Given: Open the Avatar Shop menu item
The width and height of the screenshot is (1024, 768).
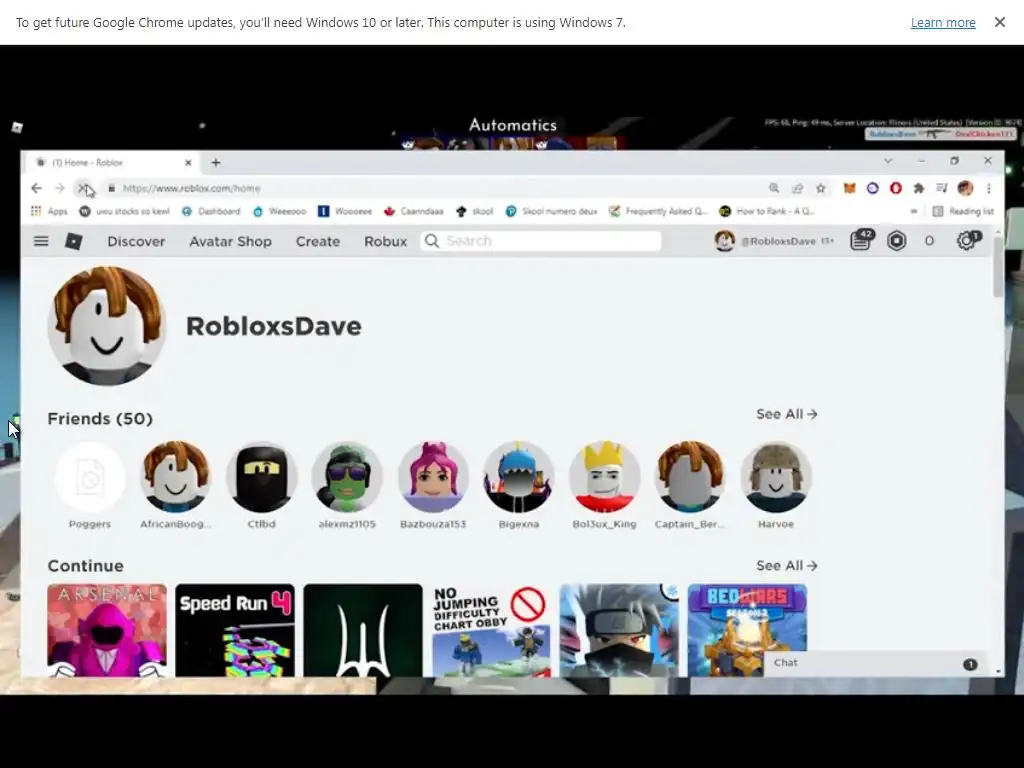Looking at the screenshot, I should [230, 241].
